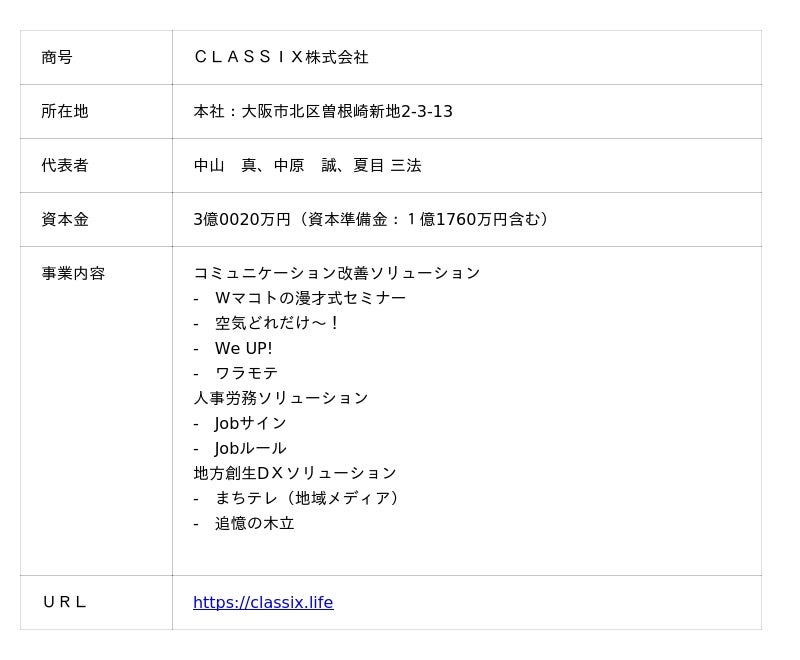The width and height of the screenshot is (800, 660).
Task: Click the 空気どれだけ～！ list item
Action: click(x=277, y=323)
